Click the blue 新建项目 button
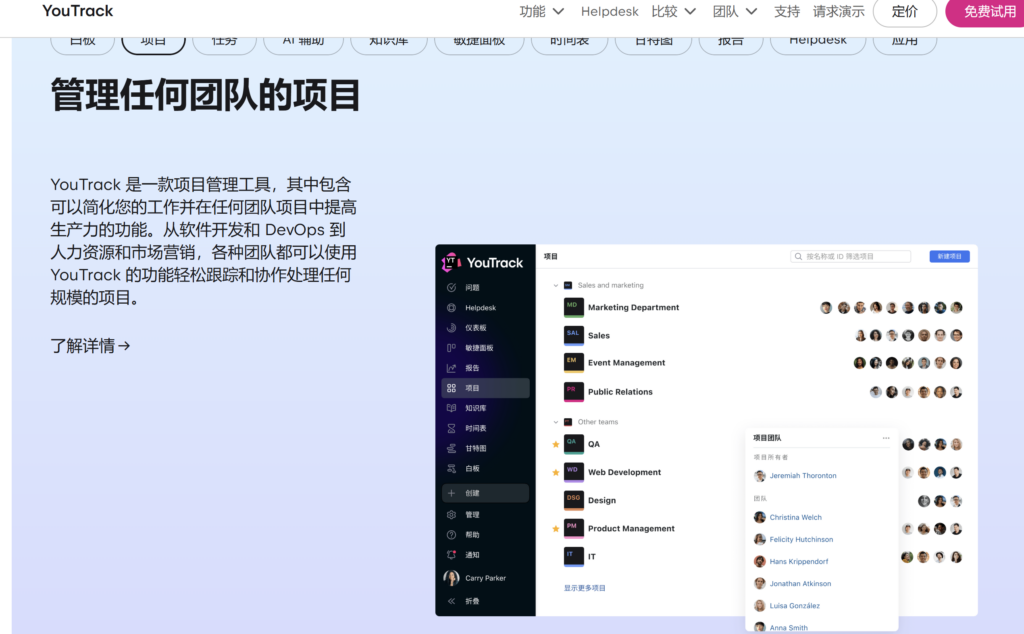Viewport: 1024px width, 634px height. point(950,257)
